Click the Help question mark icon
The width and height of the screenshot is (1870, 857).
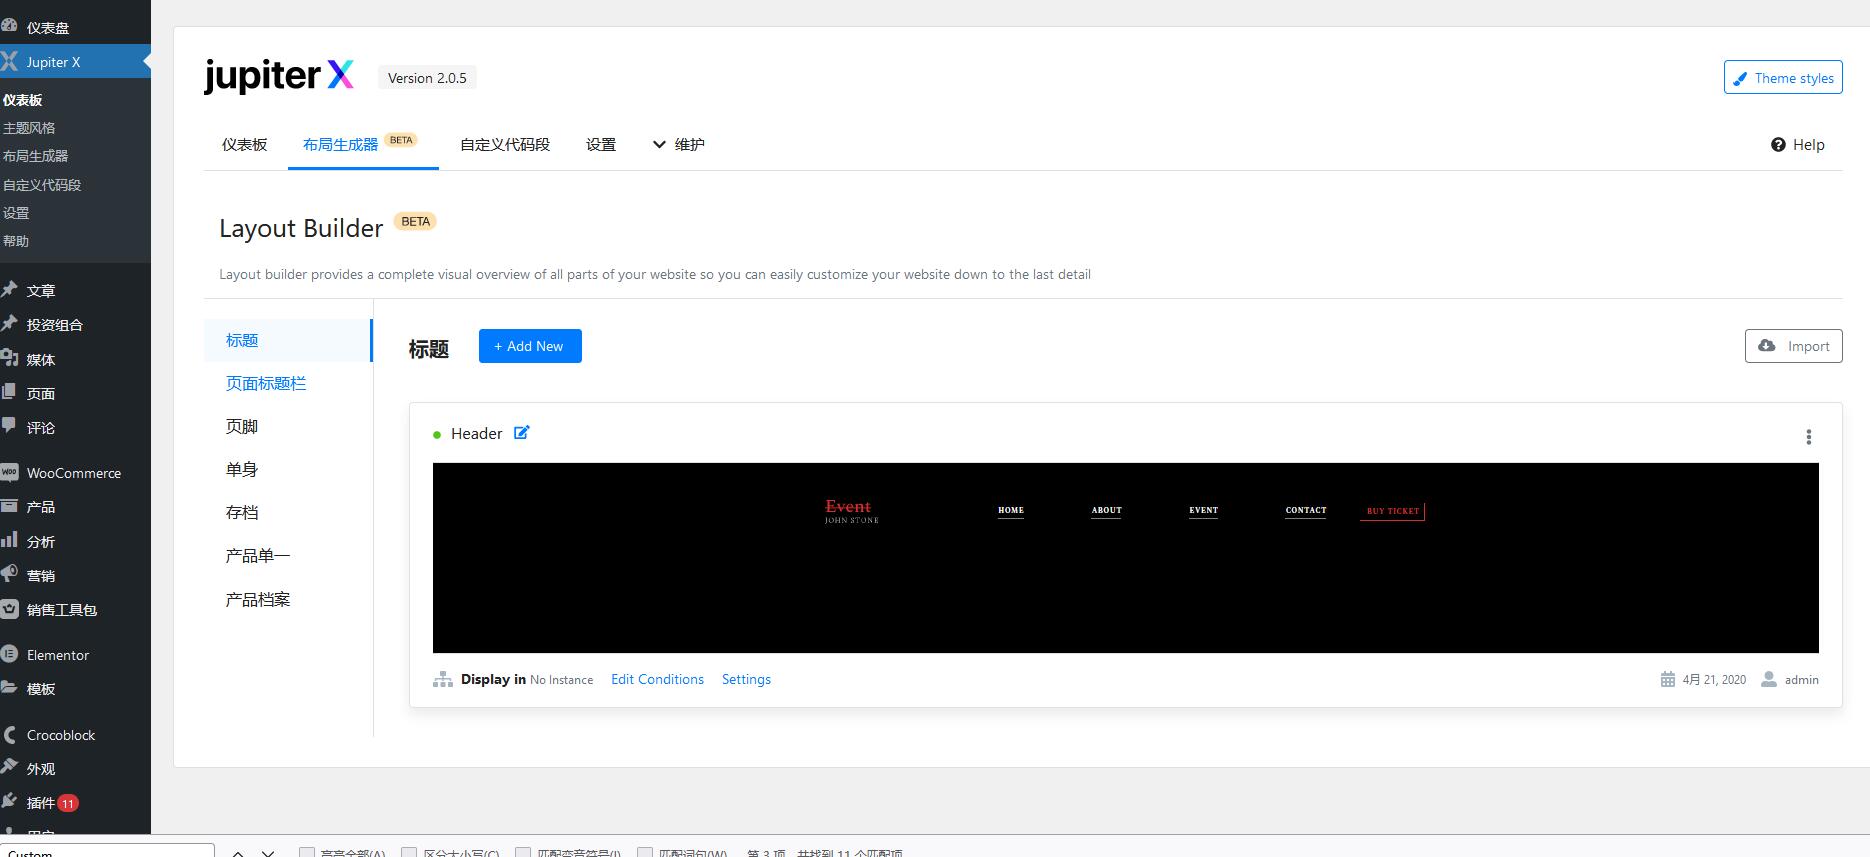click(1778, 145)
